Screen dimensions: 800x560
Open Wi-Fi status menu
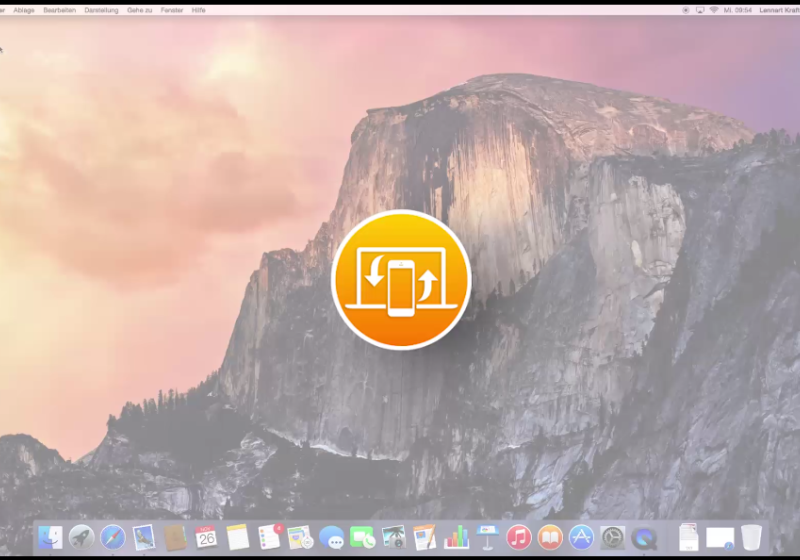tap(714, 10)
